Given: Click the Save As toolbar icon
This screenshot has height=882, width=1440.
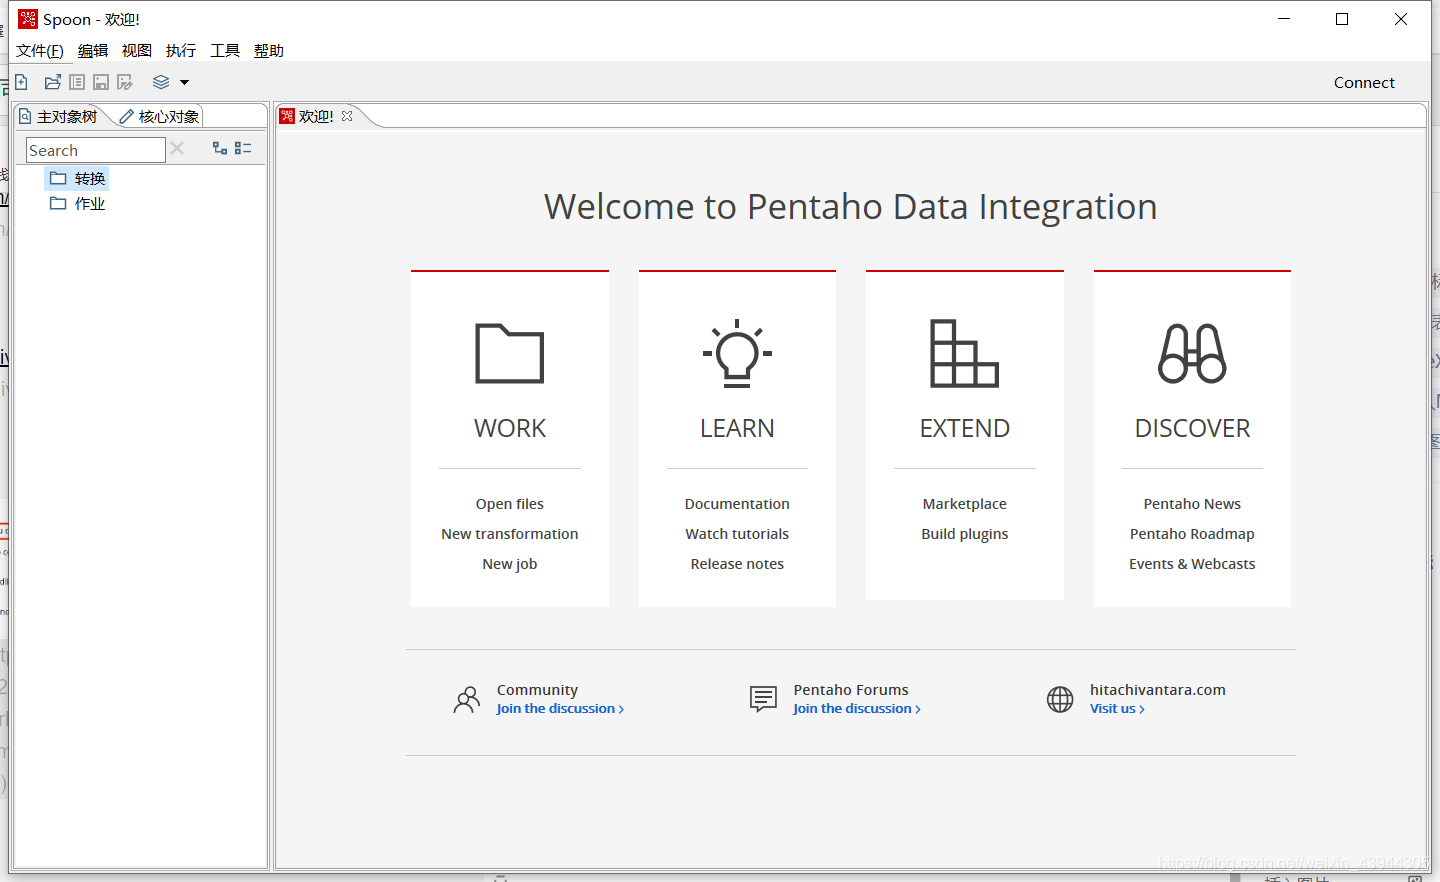Looking at the screenshot, I should (x=125, y=82).
